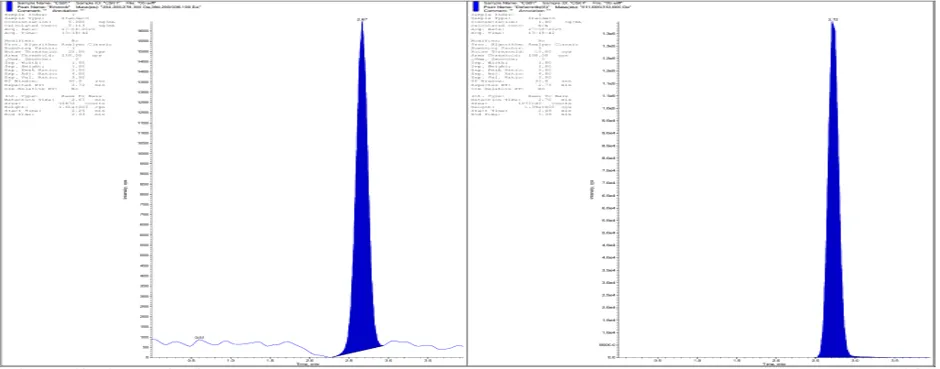Click the filled analyte peak in left chromatogram
The width and height of the screenshot is (940, 369).
[362, 240]
